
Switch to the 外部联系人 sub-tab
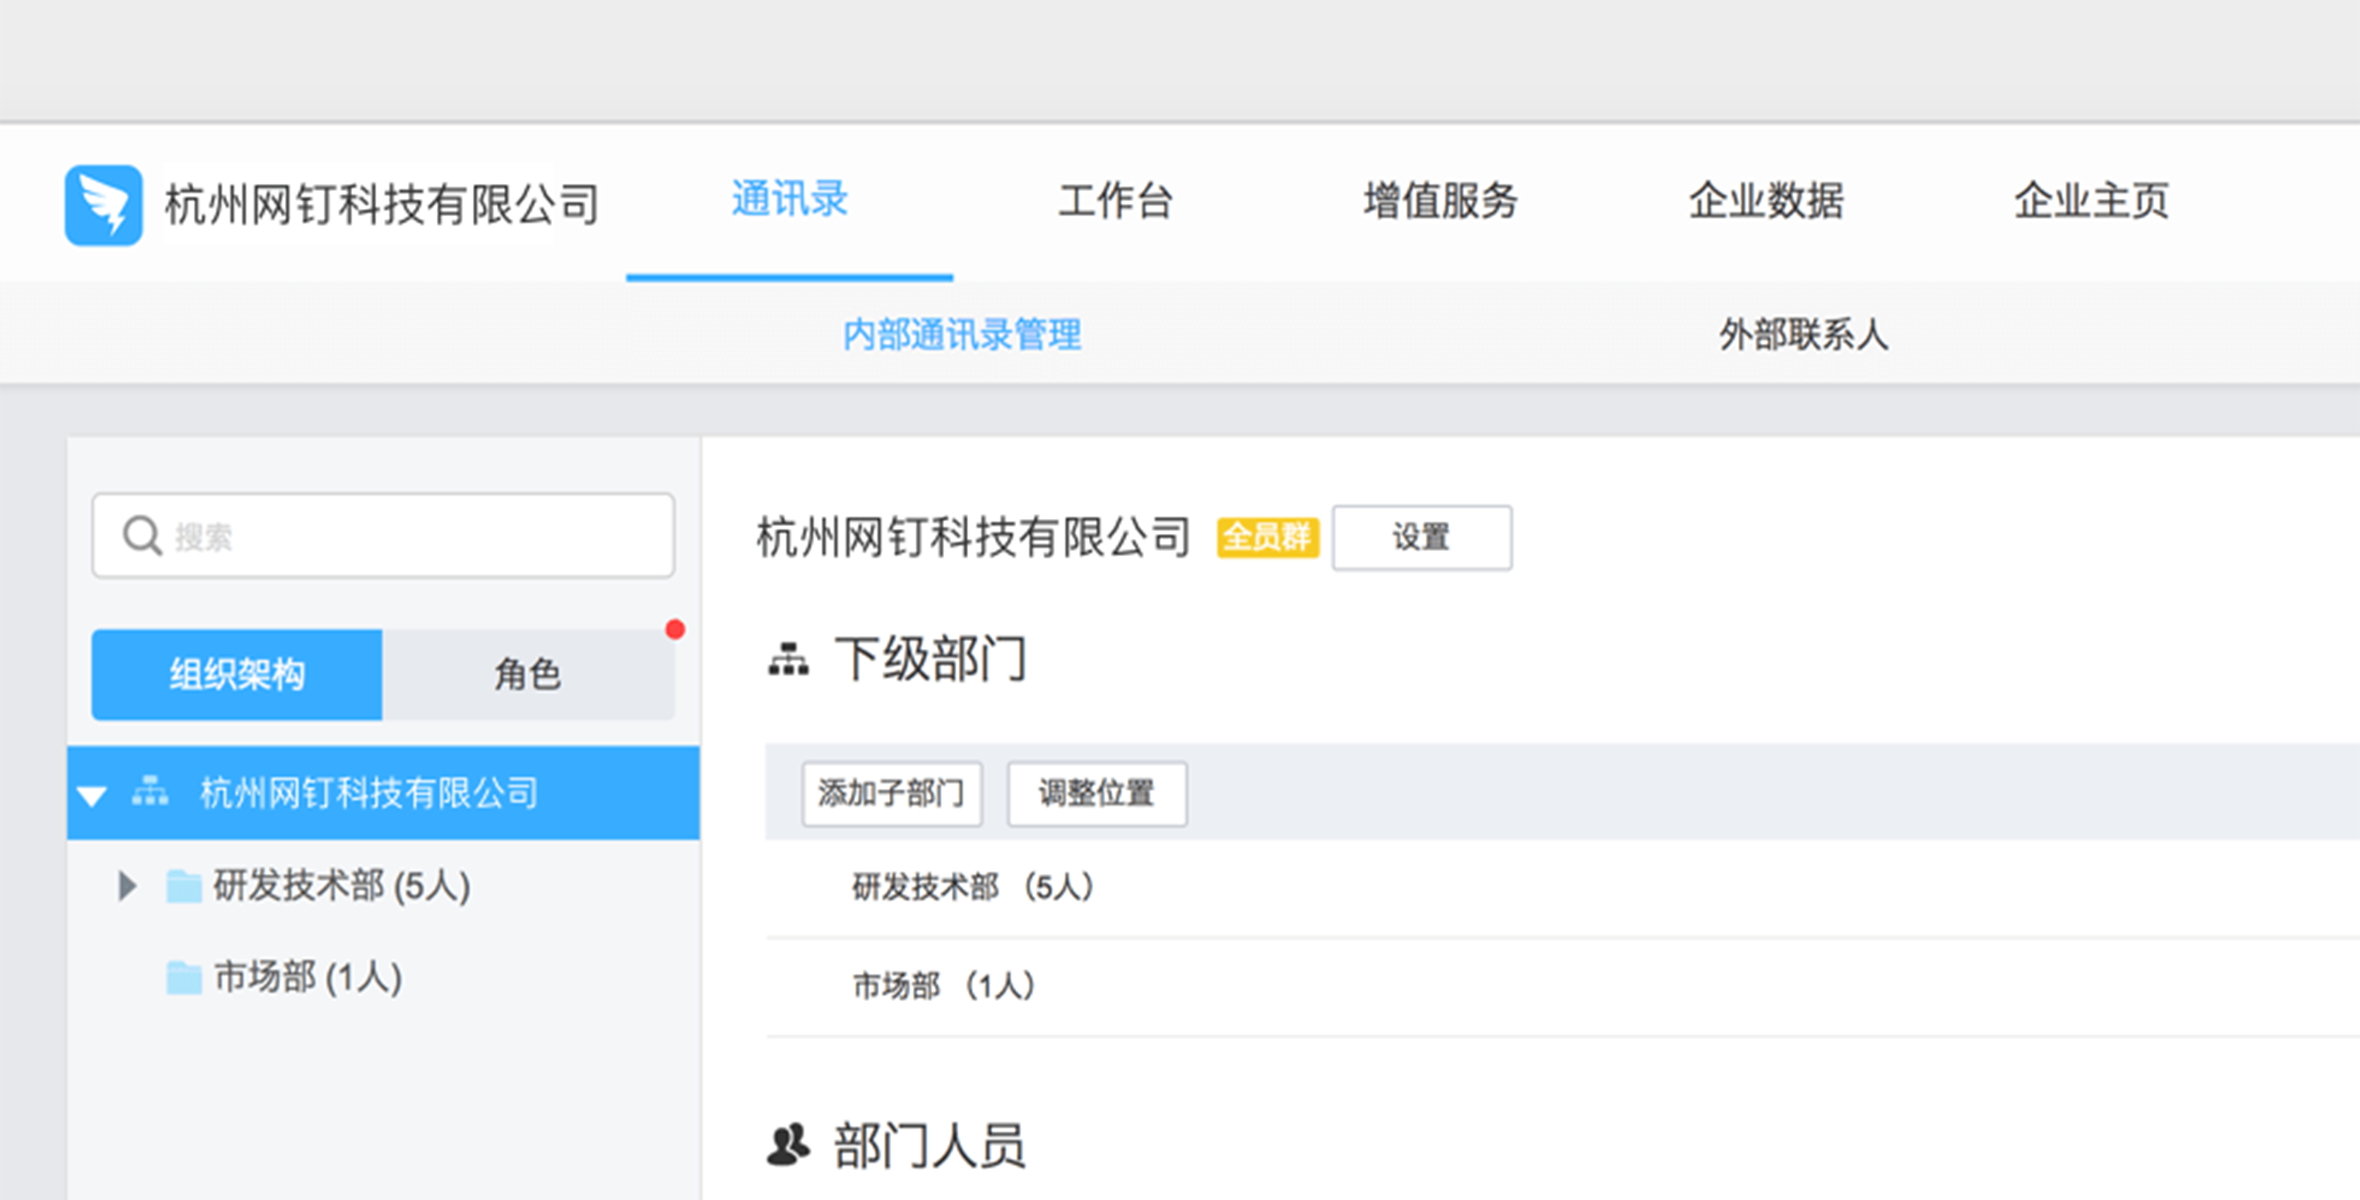pos(1804,334)
